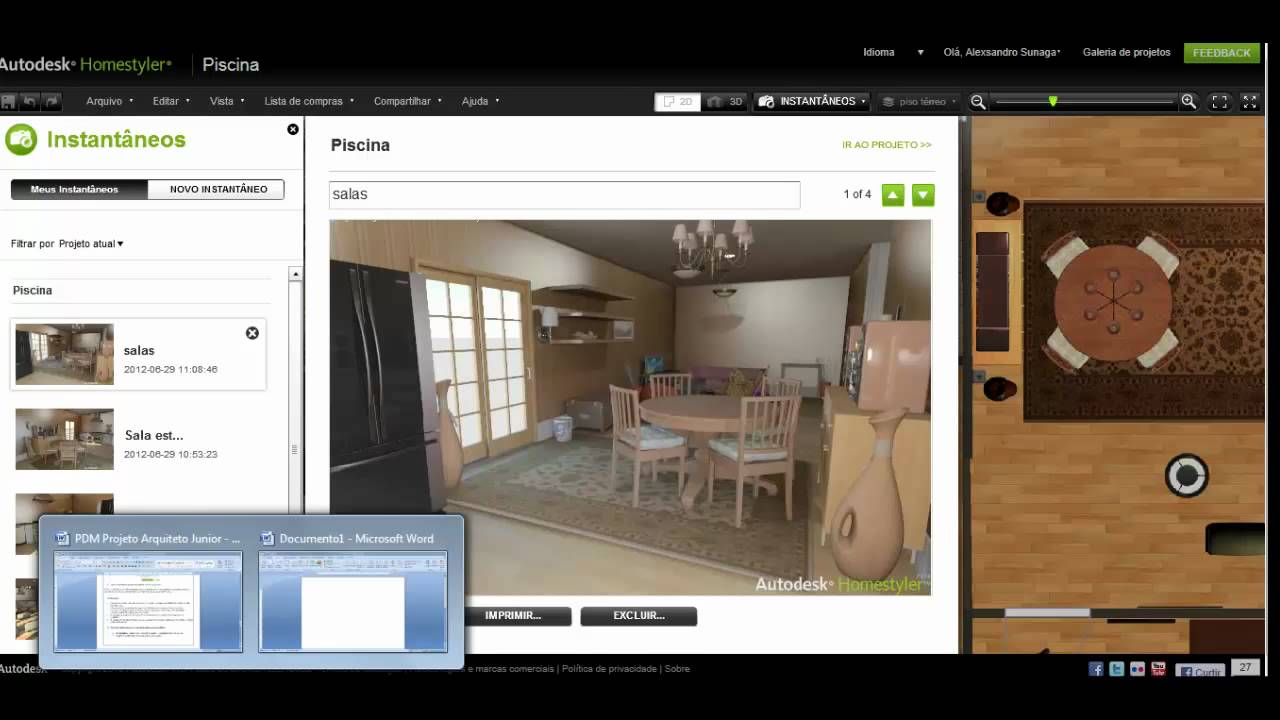Switch to 2D view
This screenshot has height=720, width=1280.
coord(677,101)
